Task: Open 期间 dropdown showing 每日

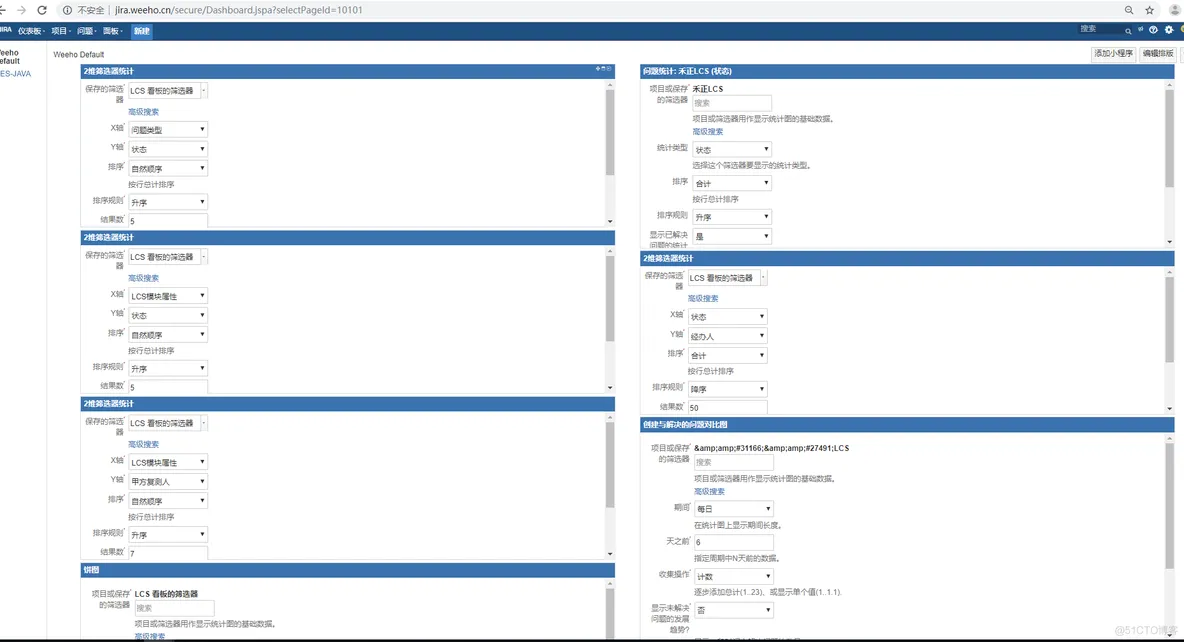Action: click(x=733, y=508)
